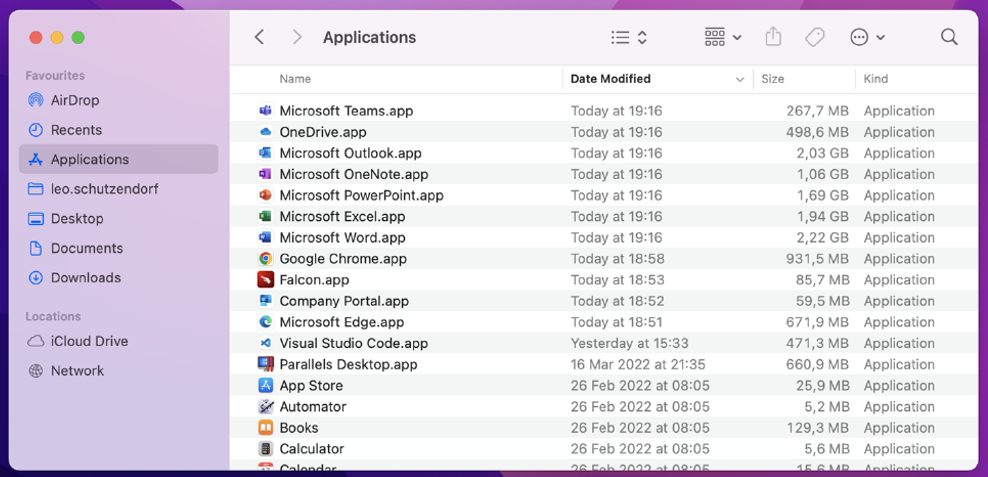This screenshot has width=988, height=477.
Task: Click the Parallels Desktop icon
Action: [x=265, y=364]
